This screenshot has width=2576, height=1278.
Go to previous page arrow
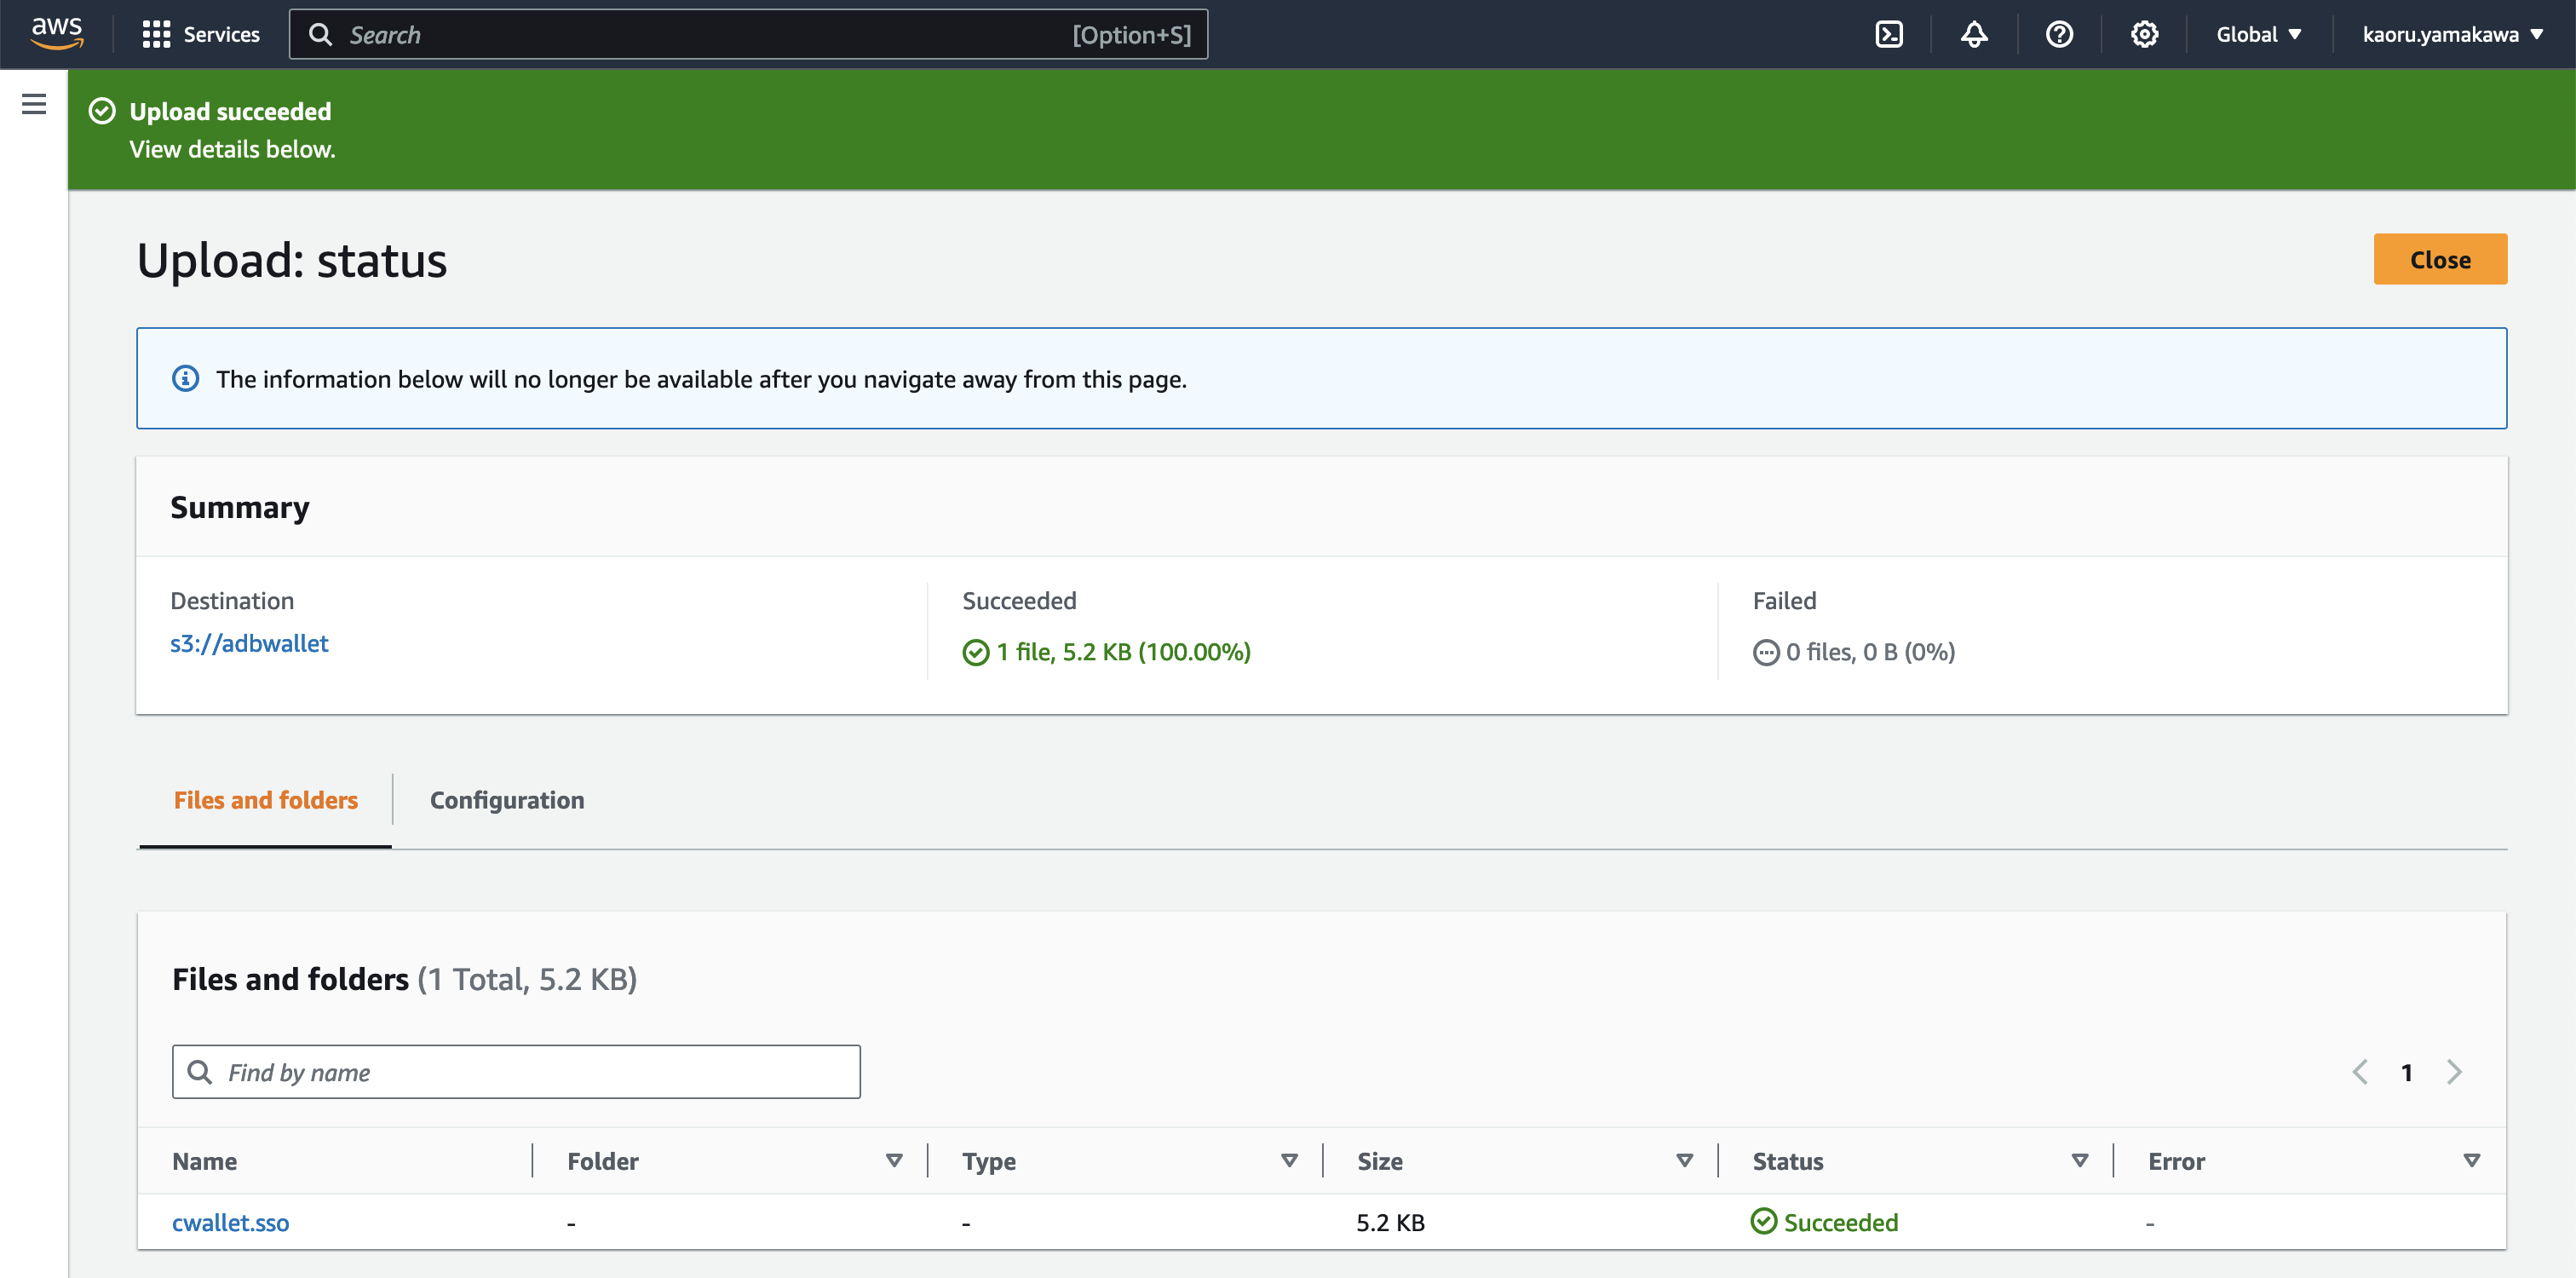coord(2359,1072)
